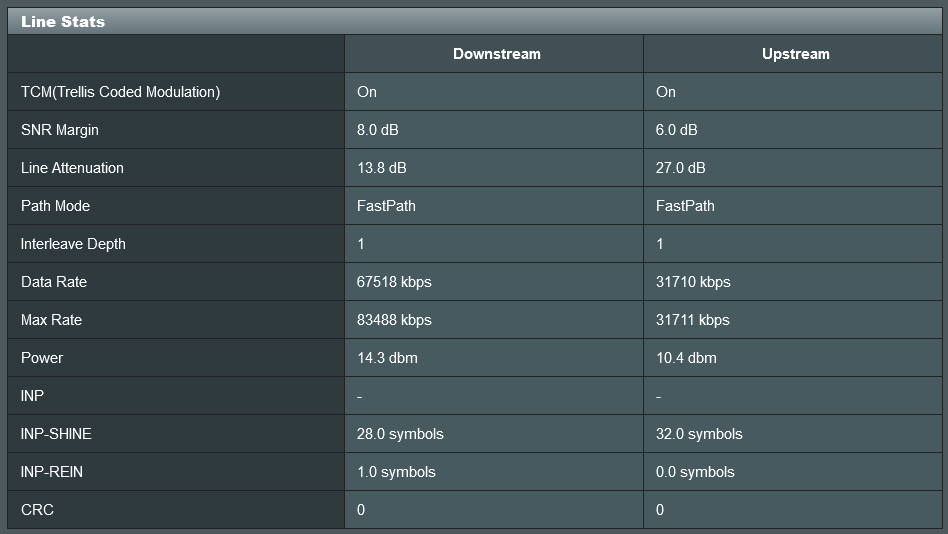The image size is (948, 534).
Task: Click the Line Attenuation label
Action: pos(72,168)
